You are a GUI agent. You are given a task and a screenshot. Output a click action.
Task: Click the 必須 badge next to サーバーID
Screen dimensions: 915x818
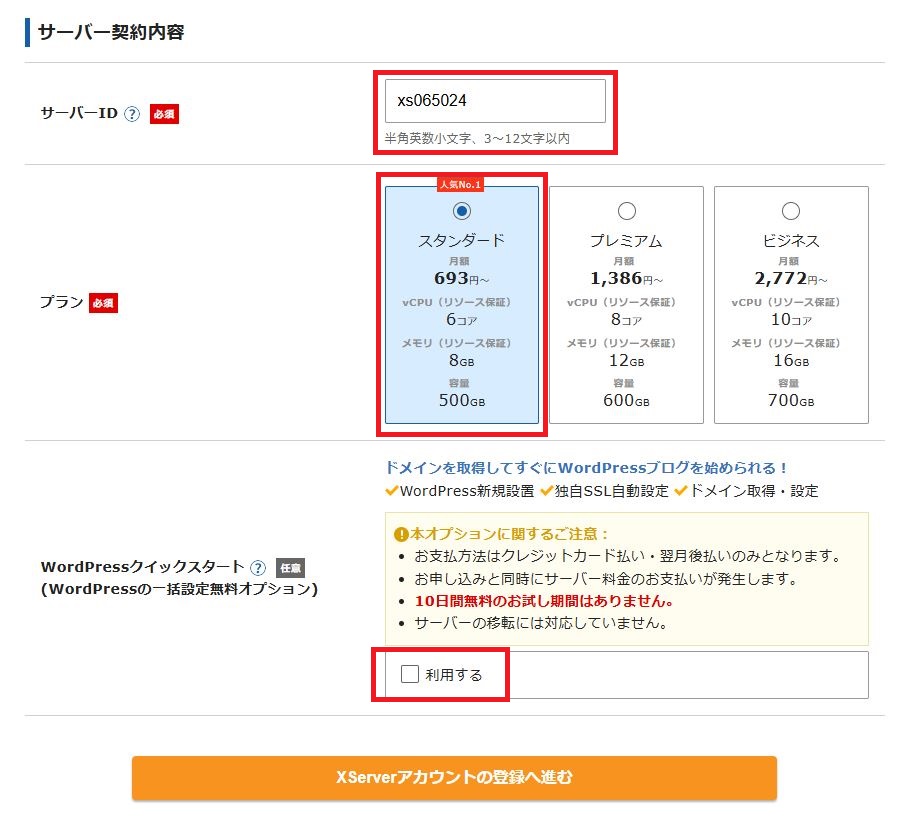coord(163,114)
